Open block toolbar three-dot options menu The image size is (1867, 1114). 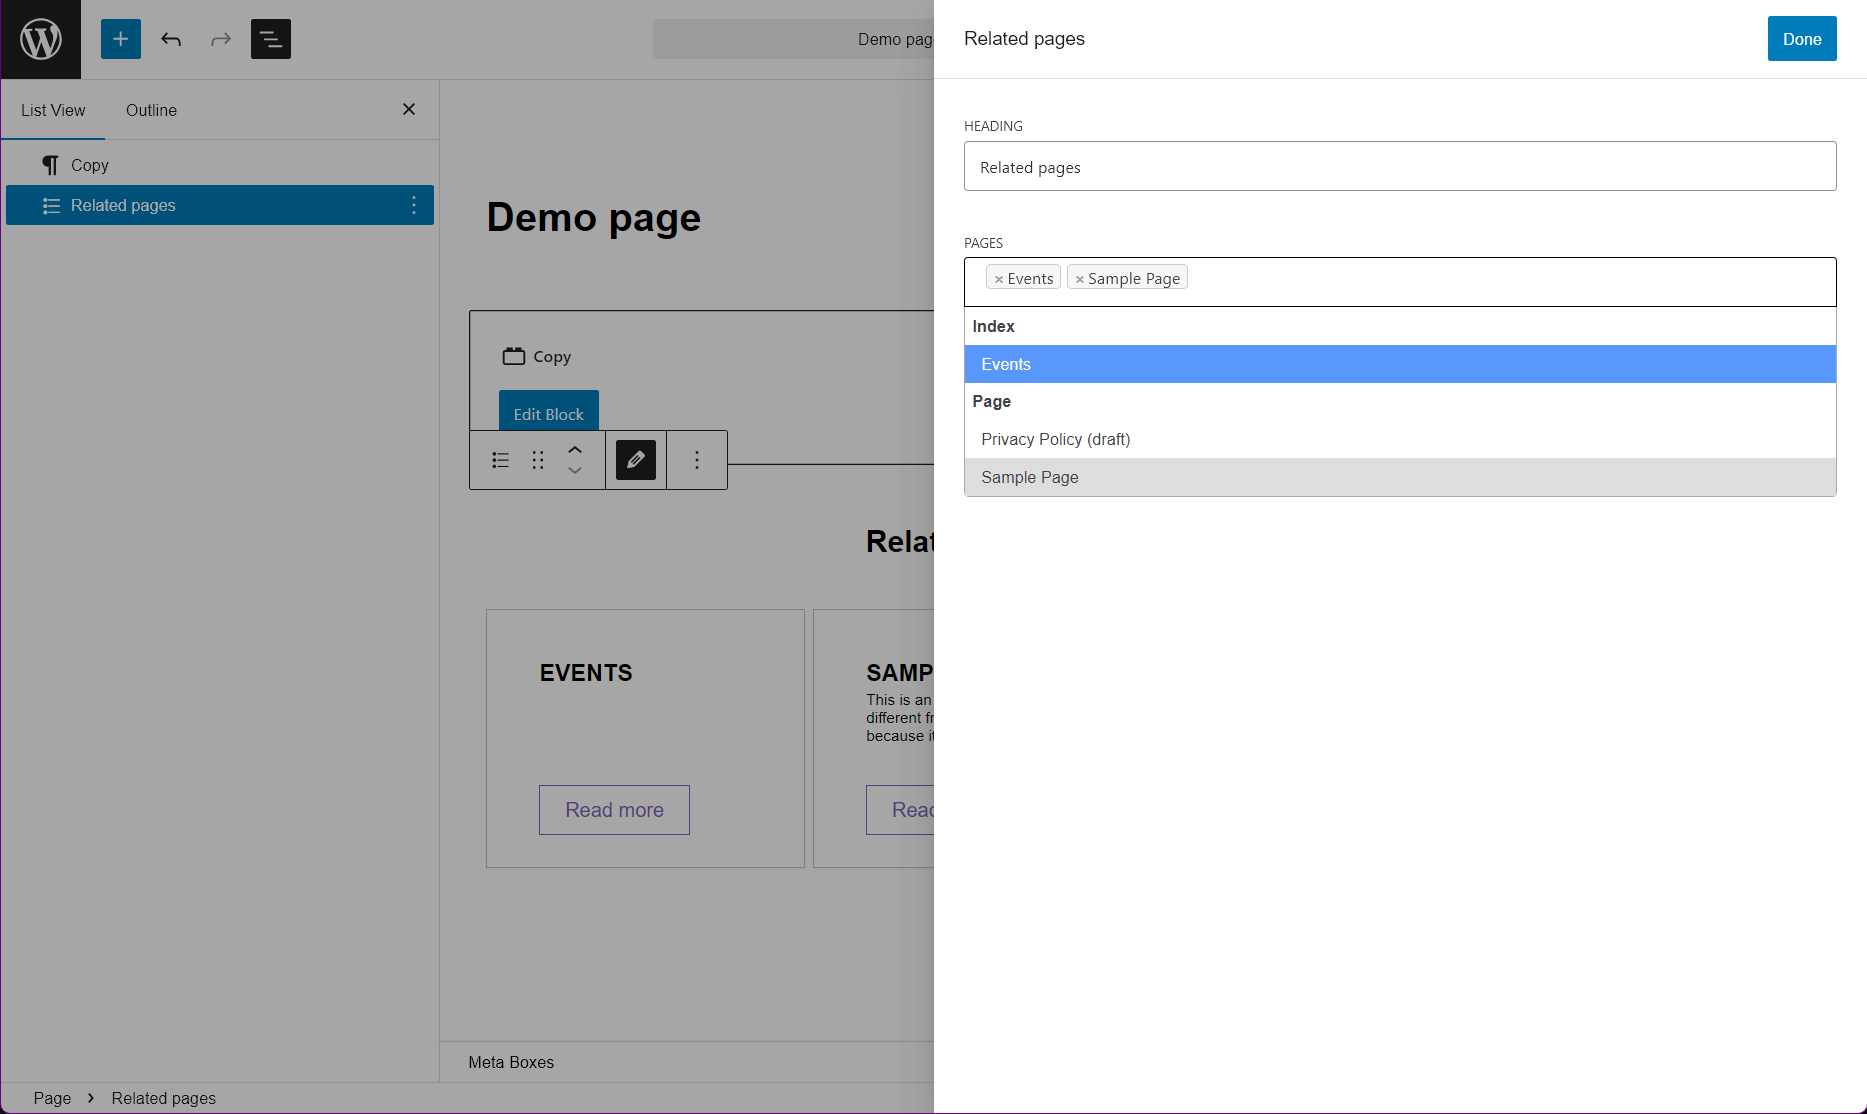697,460
